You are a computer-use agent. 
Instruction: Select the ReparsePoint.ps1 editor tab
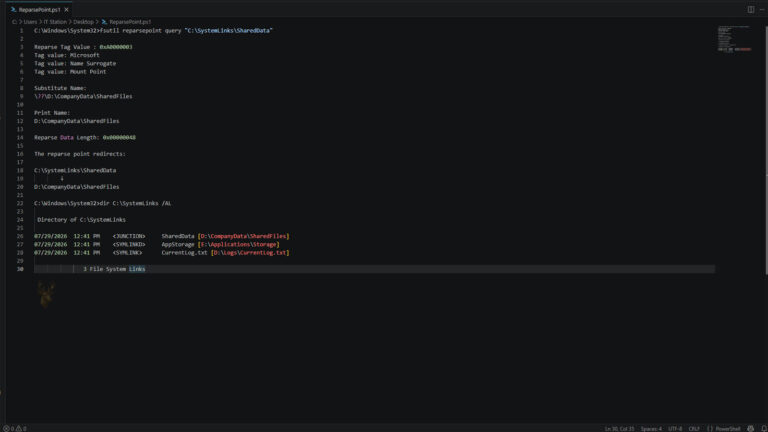coord(40,9)
